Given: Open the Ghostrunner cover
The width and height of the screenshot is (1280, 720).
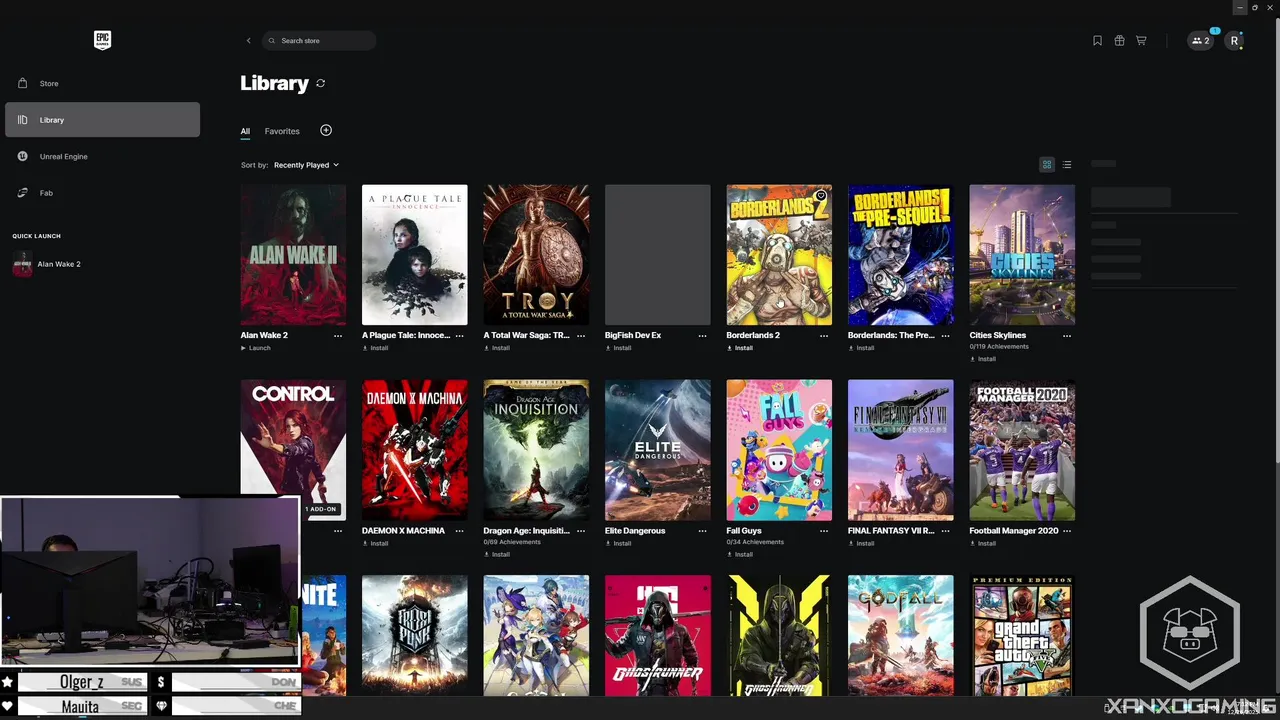Looking at the screenshot, I should 658,635.
